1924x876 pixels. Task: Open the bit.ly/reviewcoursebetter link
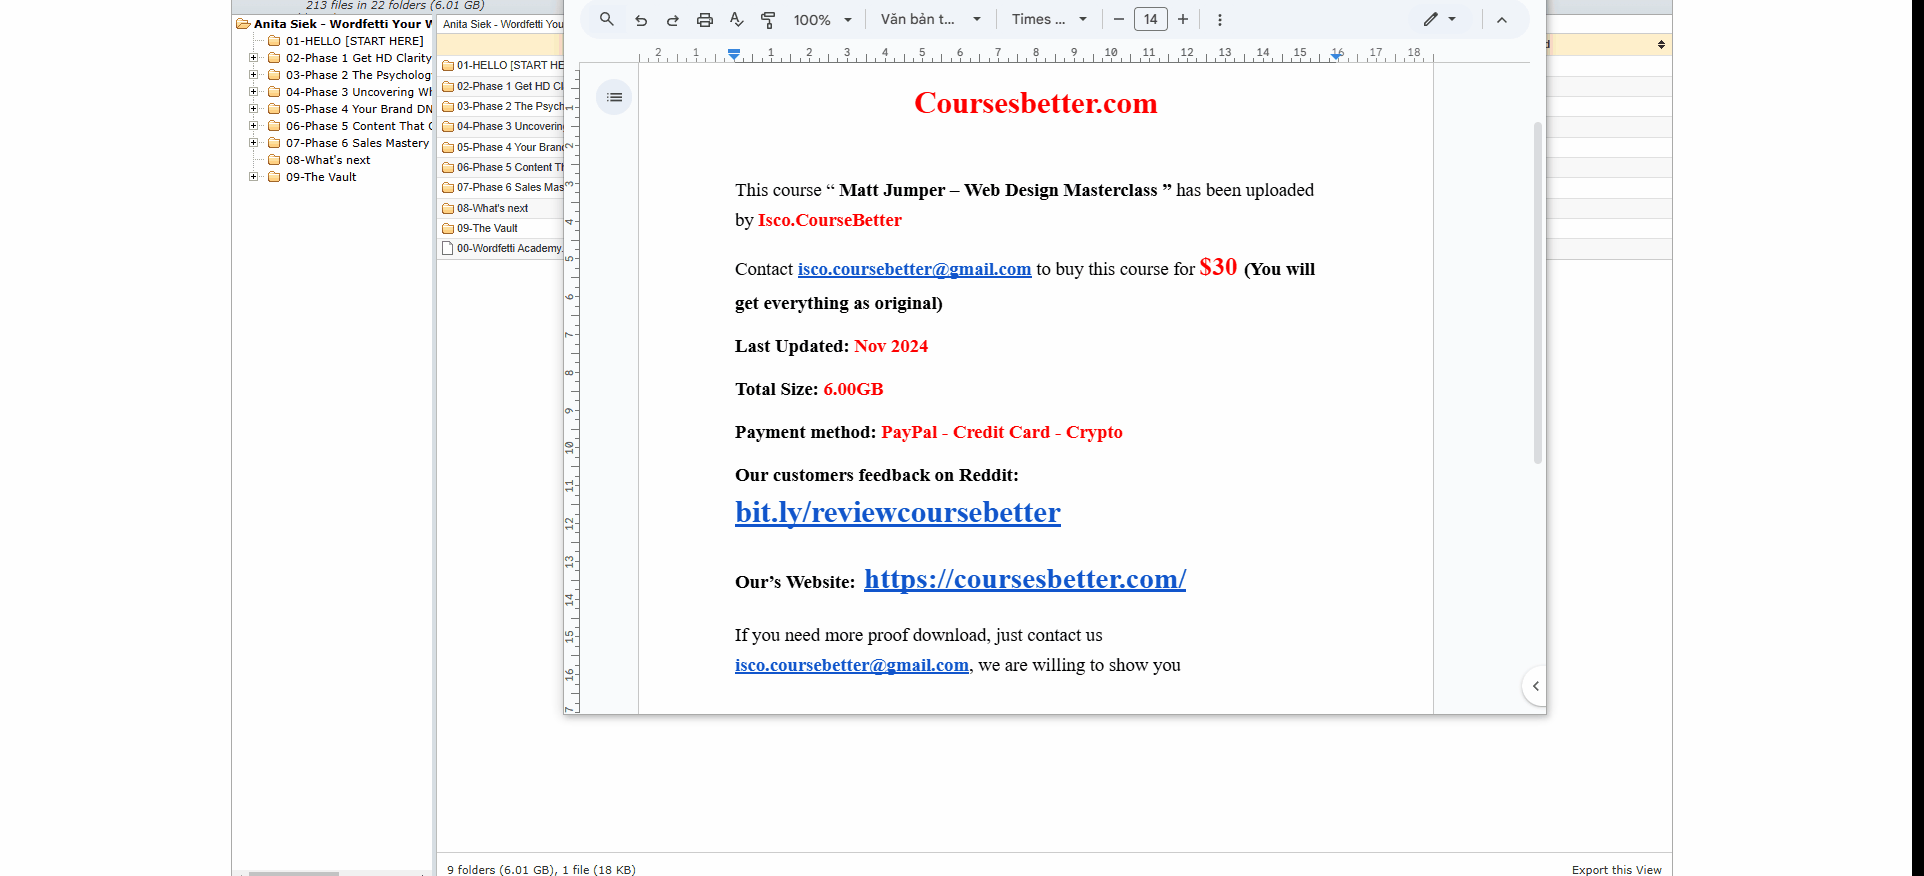tap(897, 512)
